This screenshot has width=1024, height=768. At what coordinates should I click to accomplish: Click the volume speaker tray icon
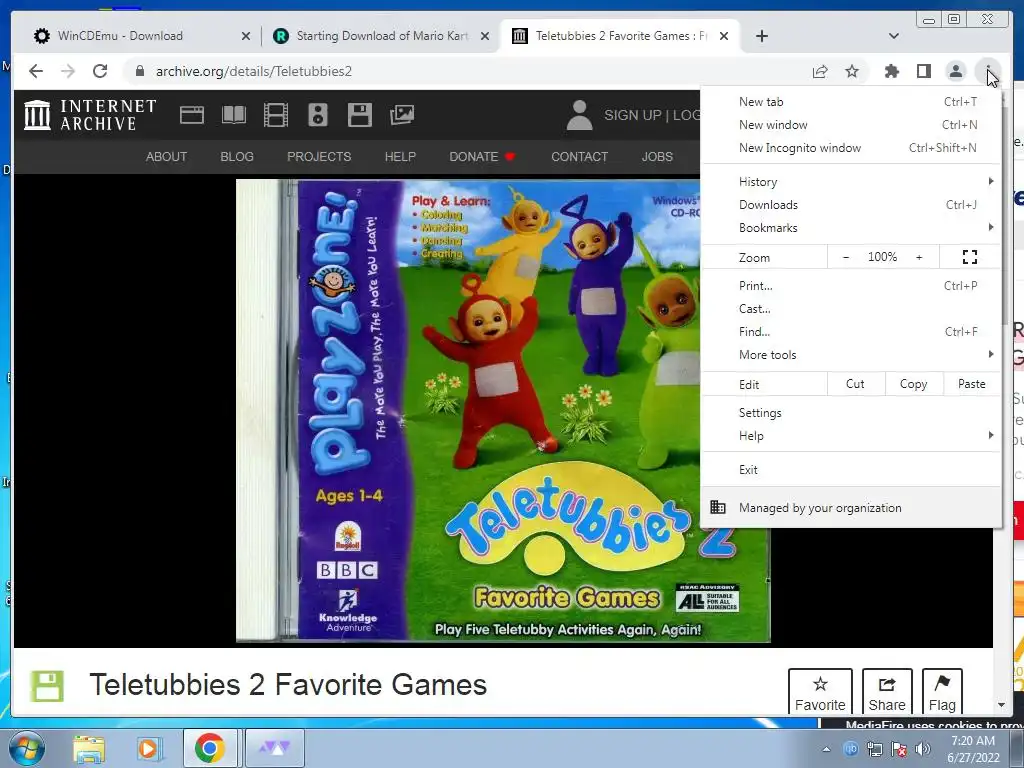(923, 749)
